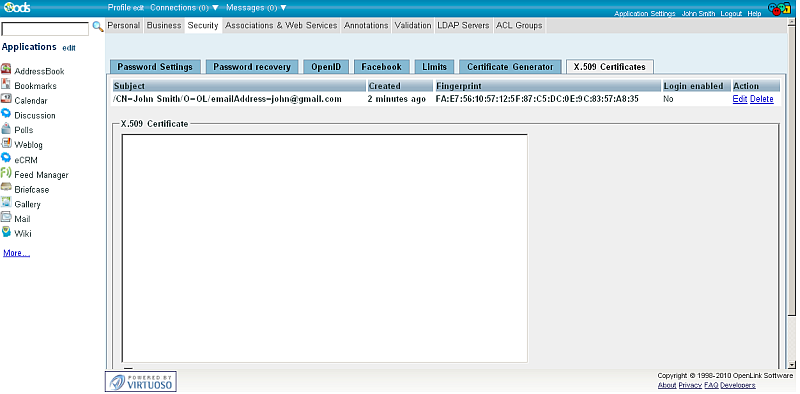Click the search magnifier icon
Viewport: 800px width, 394px height.
[97, 27]
